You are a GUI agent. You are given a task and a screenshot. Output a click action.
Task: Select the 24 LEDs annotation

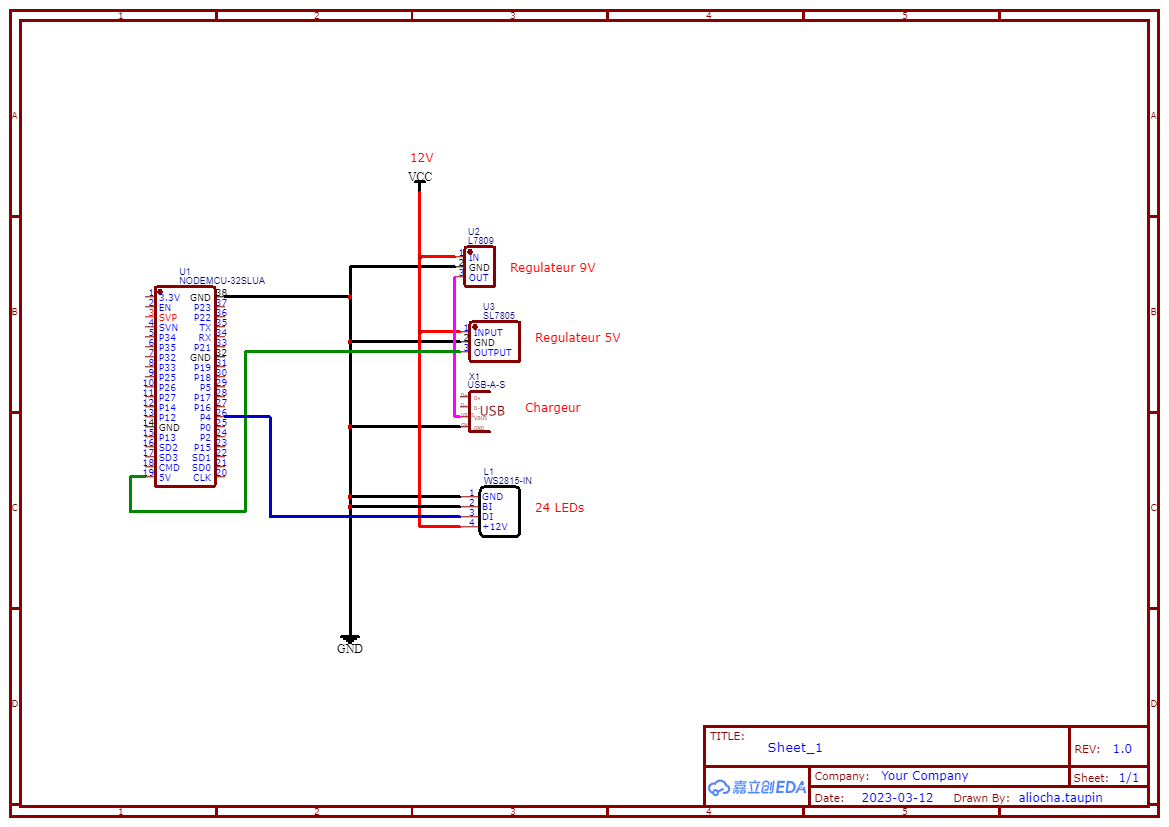point(559,507)
